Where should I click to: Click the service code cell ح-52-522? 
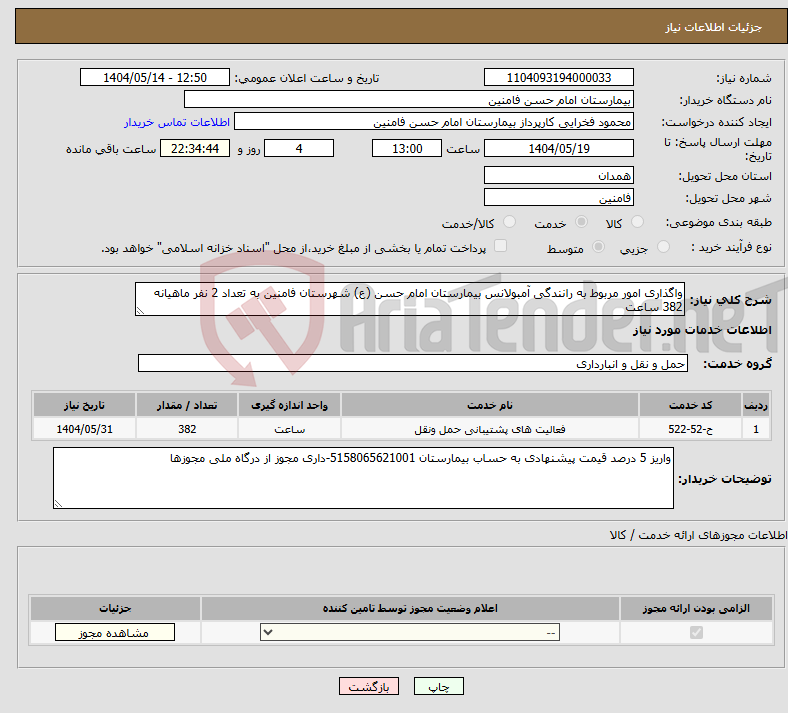pos(691,429)
